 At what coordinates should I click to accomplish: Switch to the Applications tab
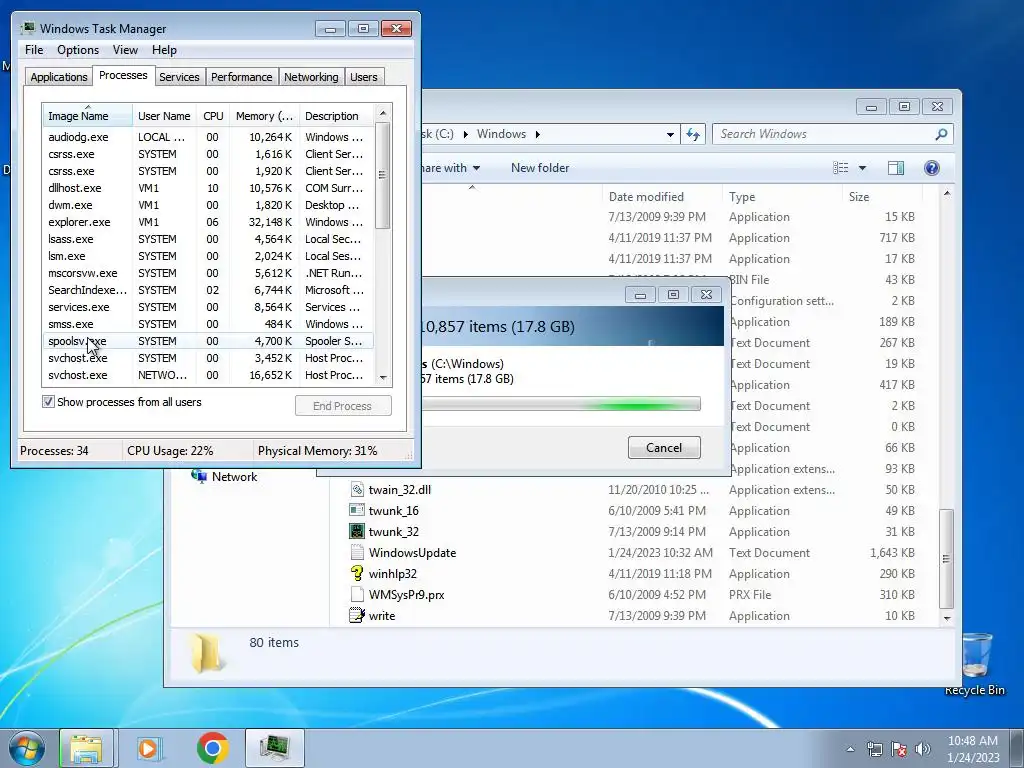click(59, 77)
